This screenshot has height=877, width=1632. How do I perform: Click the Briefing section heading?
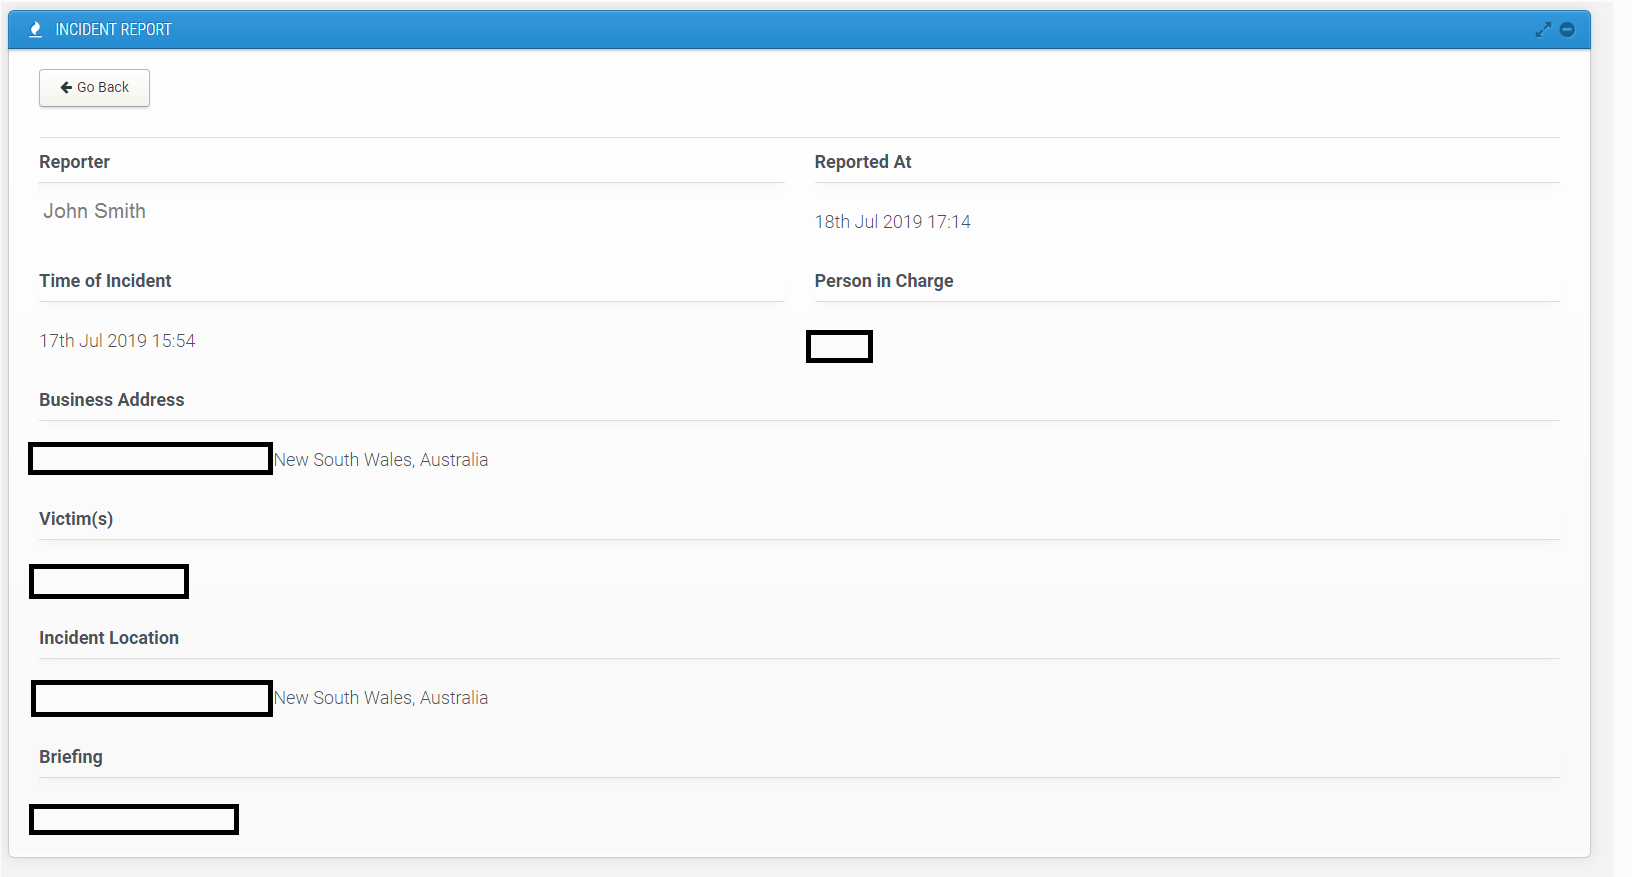click(71, 757)
